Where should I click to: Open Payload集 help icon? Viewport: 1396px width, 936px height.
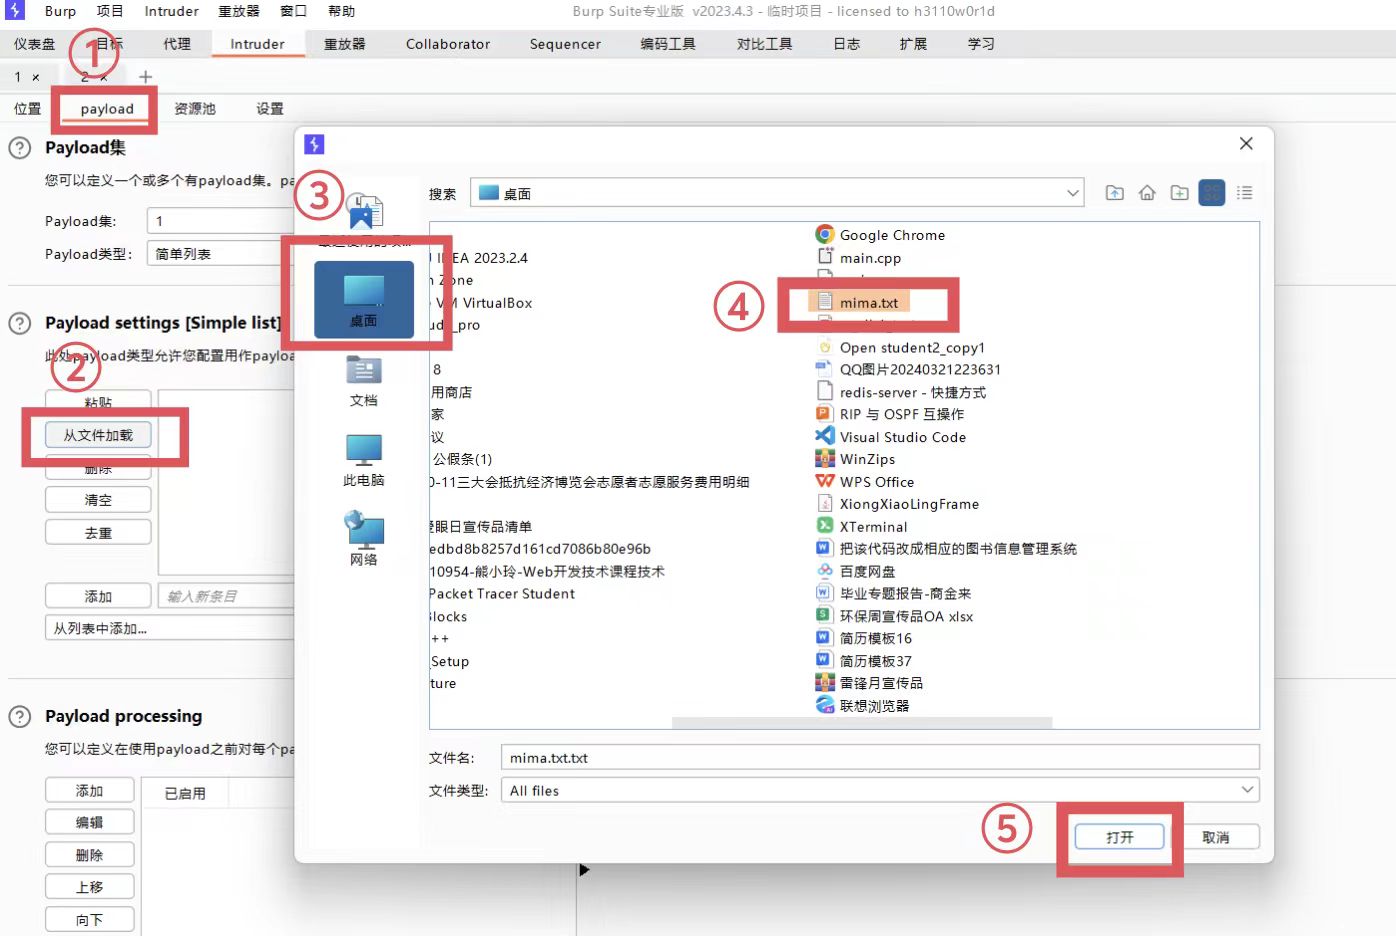click(20, 148)
